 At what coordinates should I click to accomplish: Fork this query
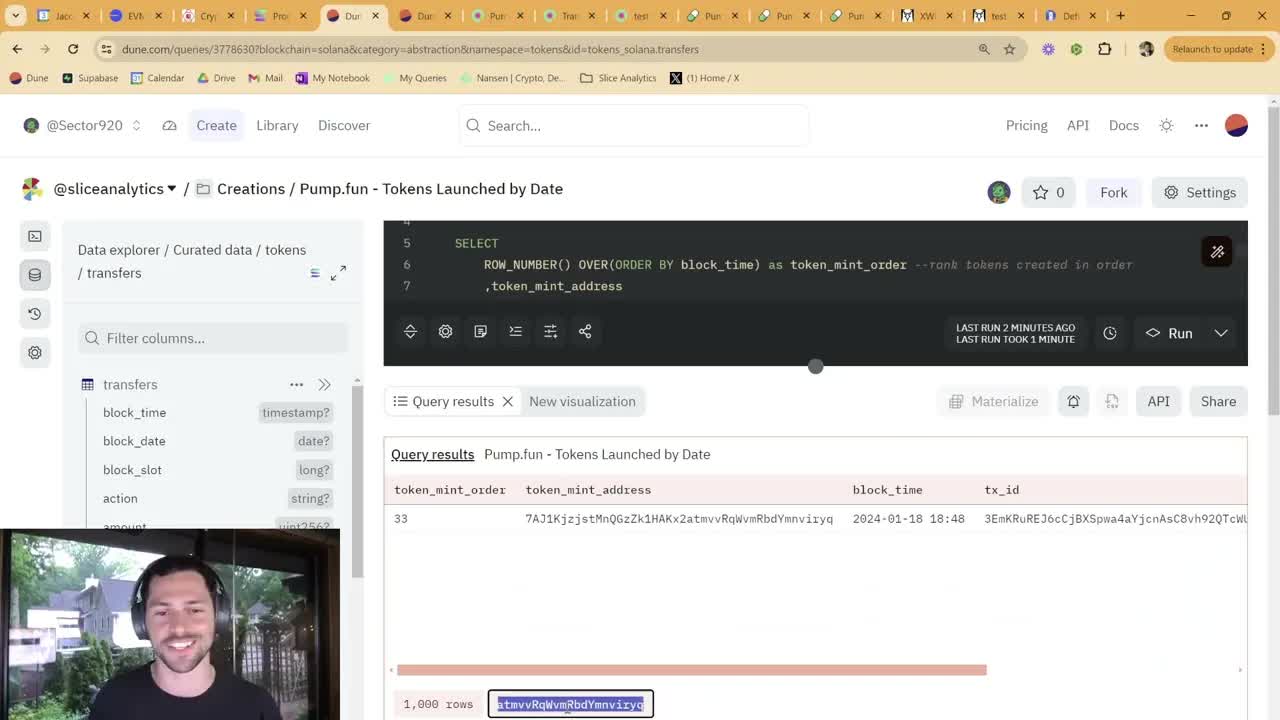click(1113, 192)
